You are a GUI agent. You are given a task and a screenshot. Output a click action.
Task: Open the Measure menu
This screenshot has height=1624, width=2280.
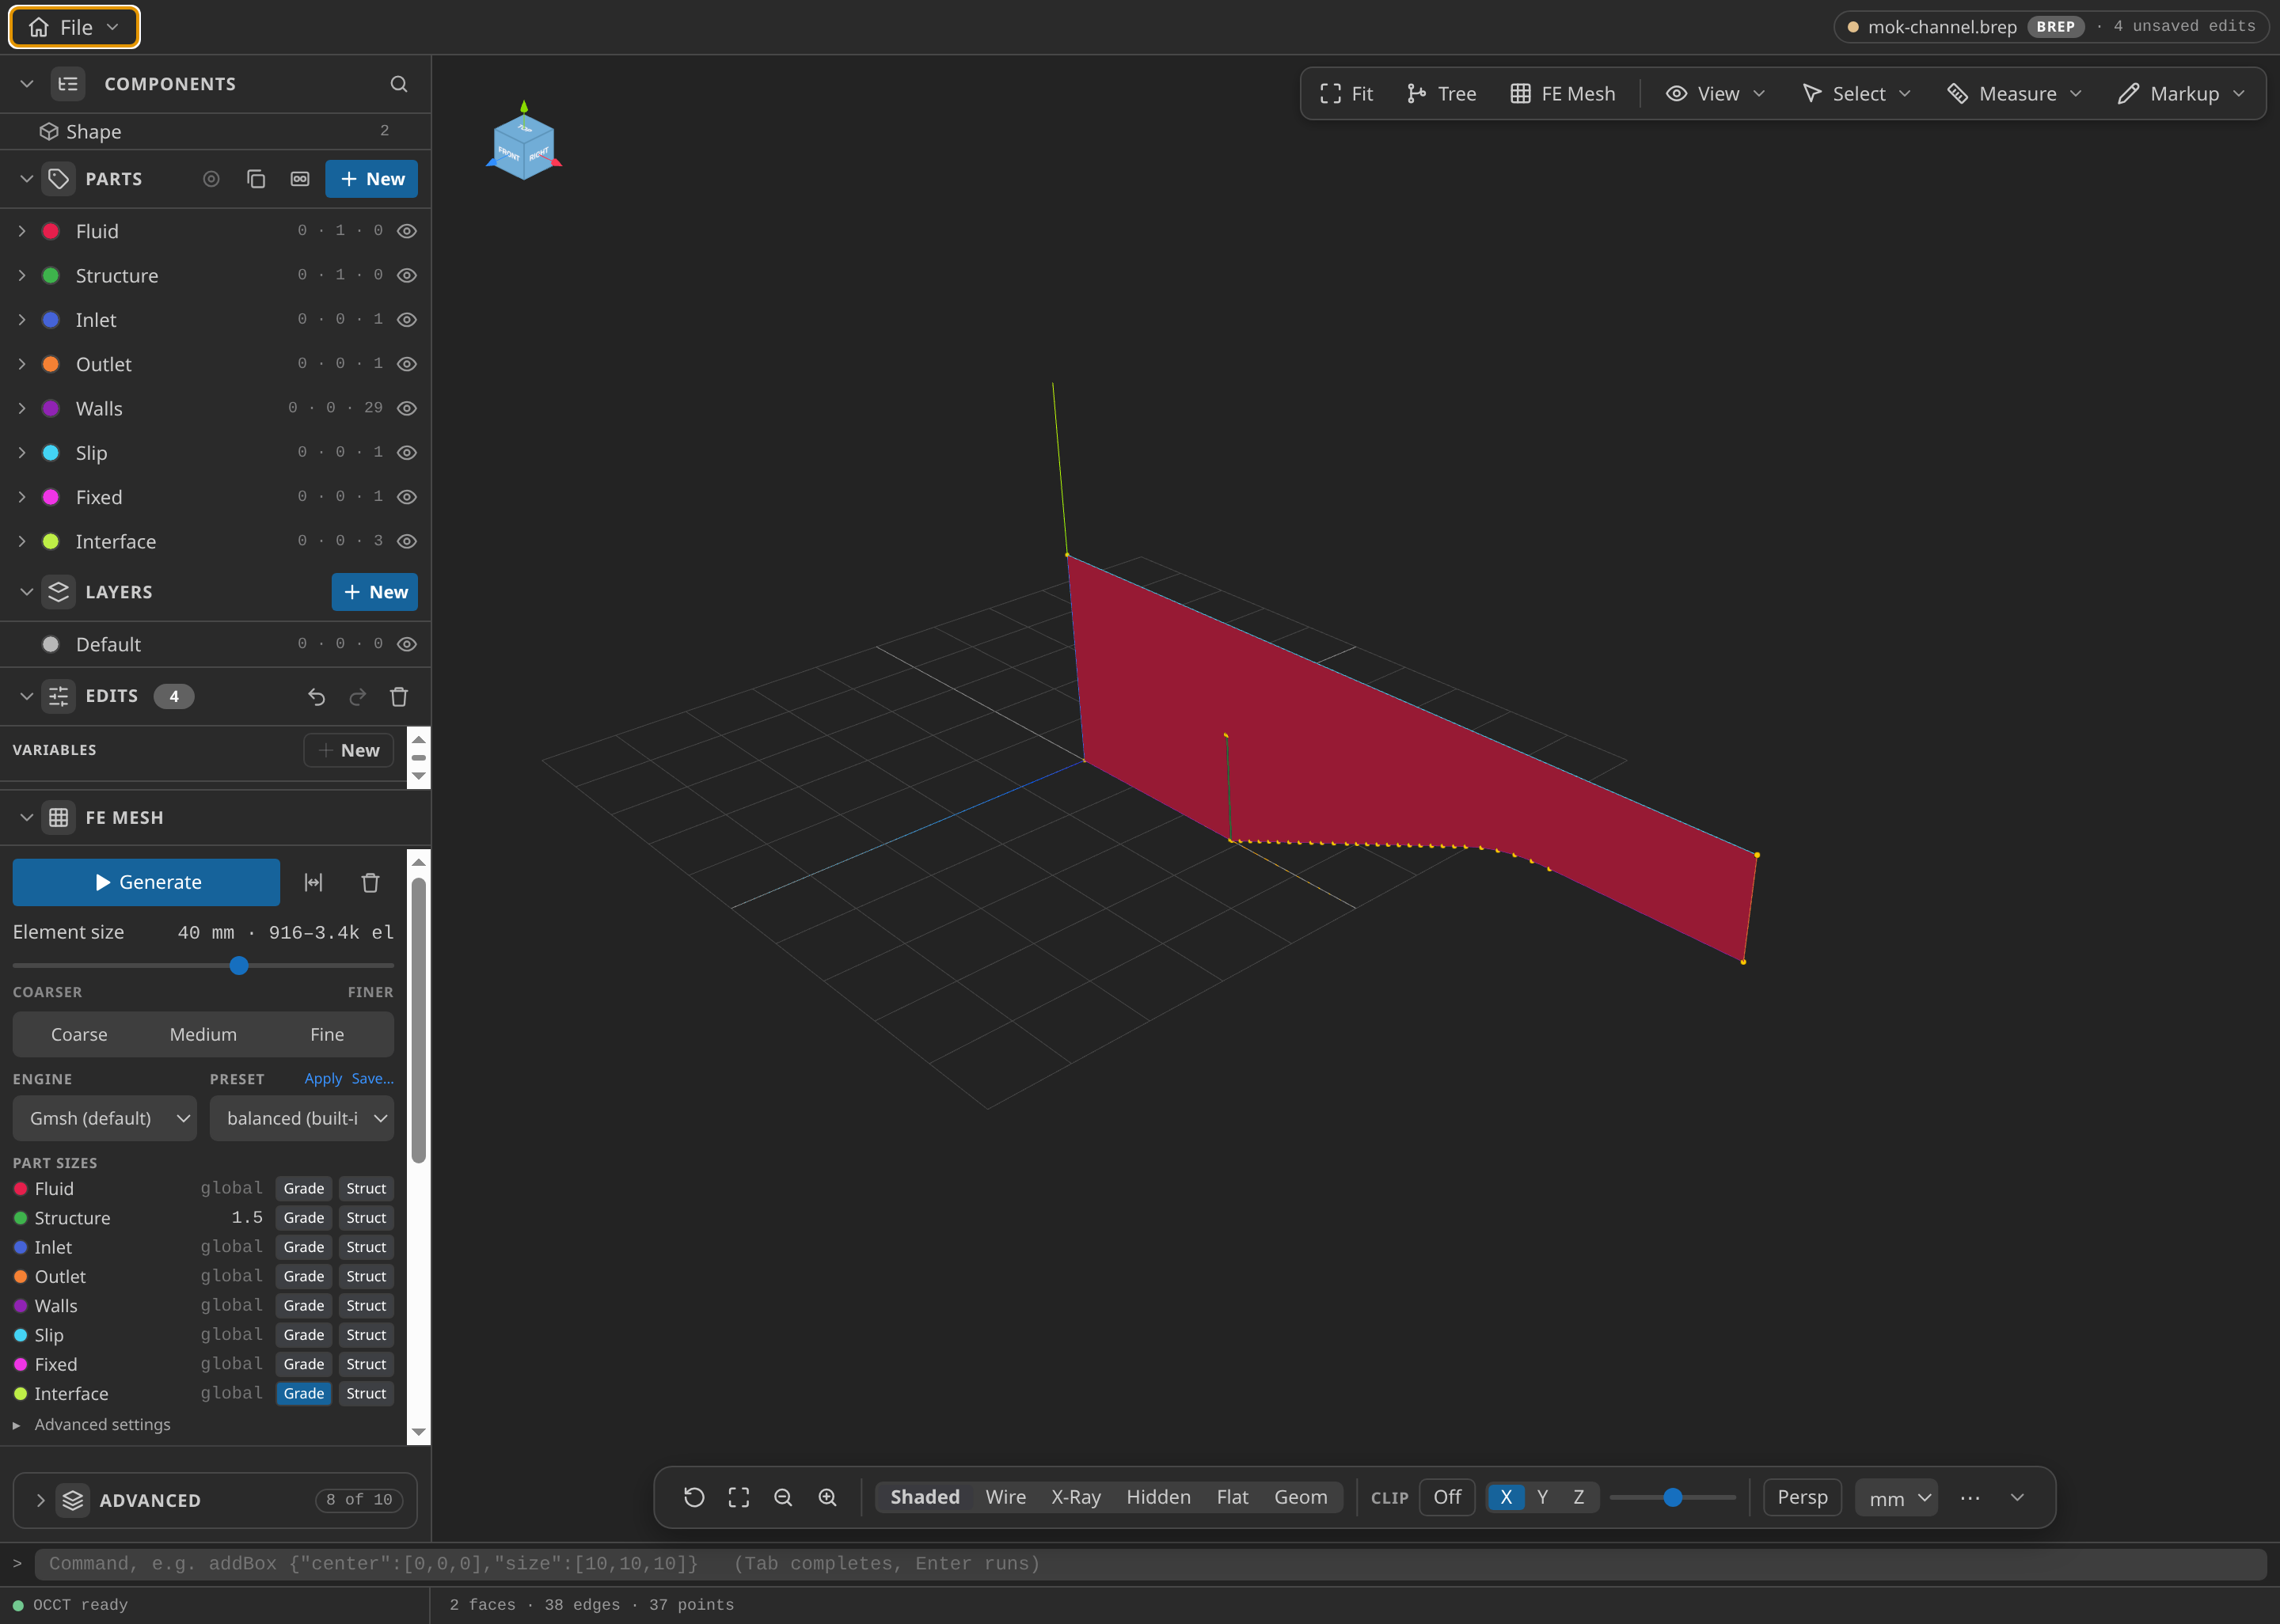[2014, 94]
